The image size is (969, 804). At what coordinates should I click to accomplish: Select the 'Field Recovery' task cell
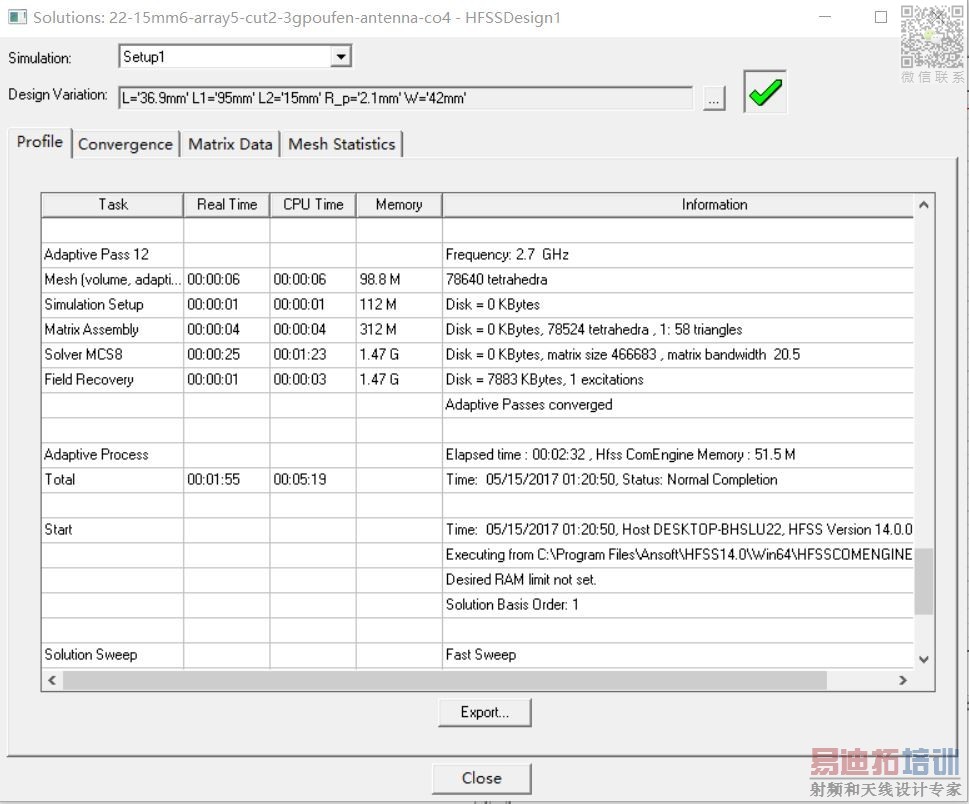pyautogui.click(x=112, y=379)
